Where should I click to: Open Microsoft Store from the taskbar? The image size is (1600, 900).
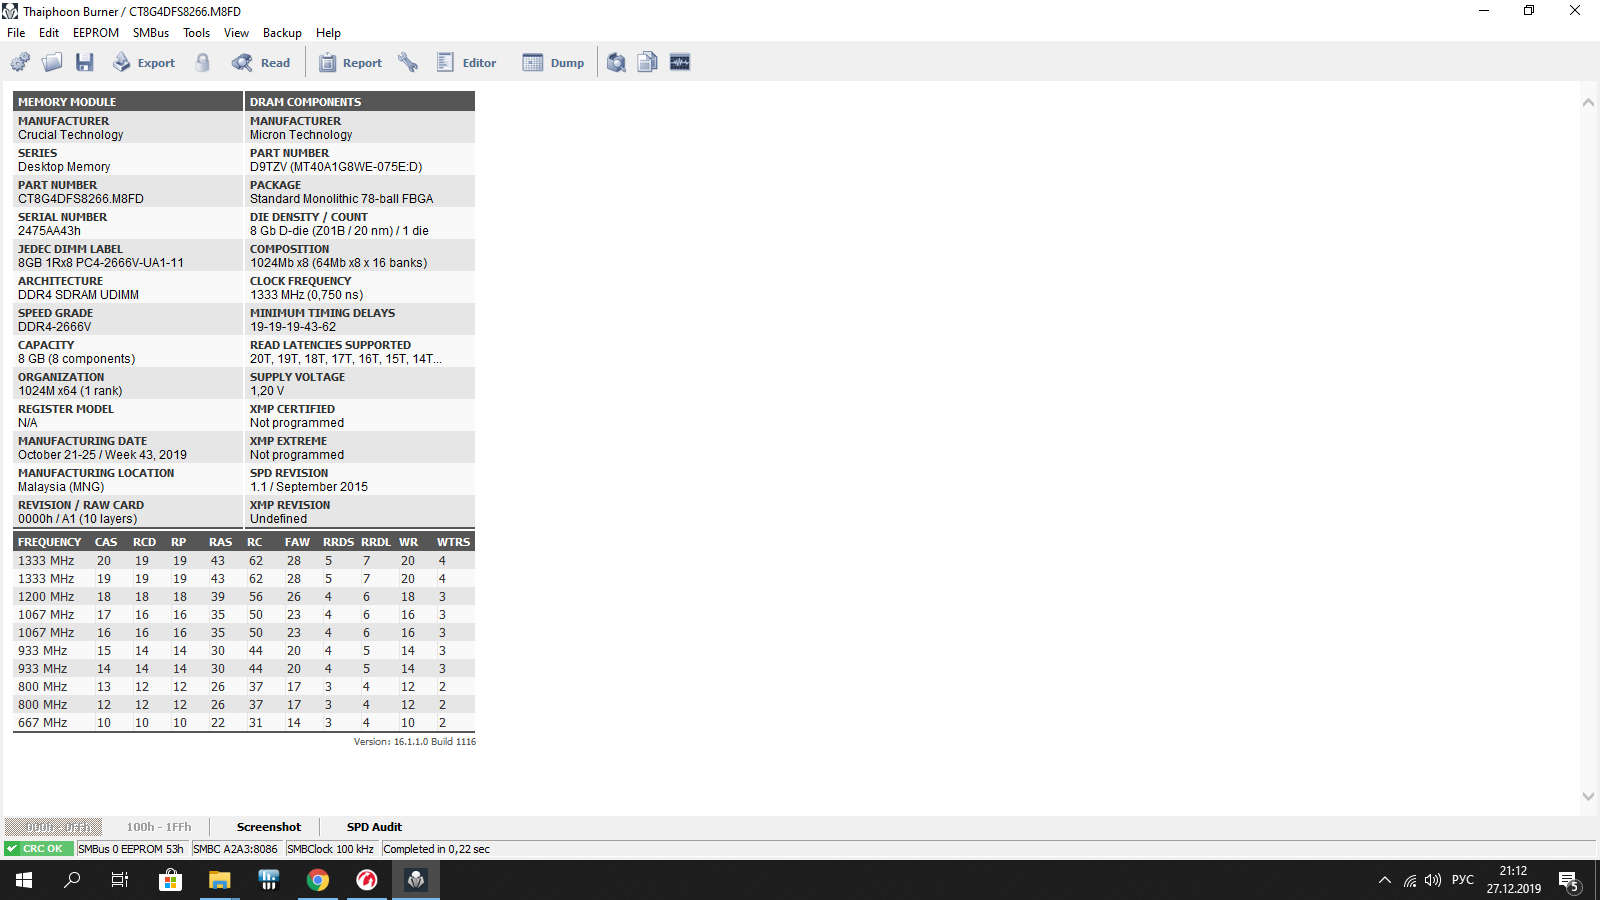[170, 880]
